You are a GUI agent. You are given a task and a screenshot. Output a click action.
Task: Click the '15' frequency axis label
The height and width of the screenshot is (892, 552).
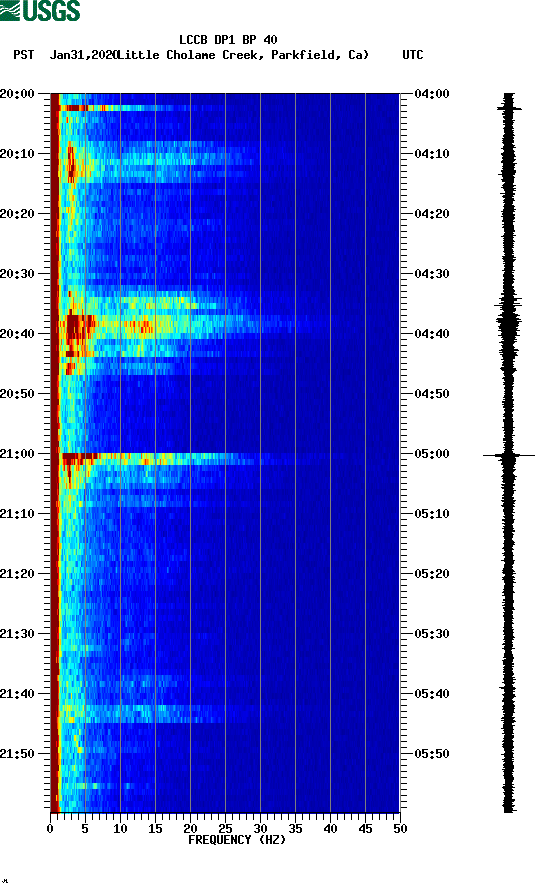click(155, 829)
